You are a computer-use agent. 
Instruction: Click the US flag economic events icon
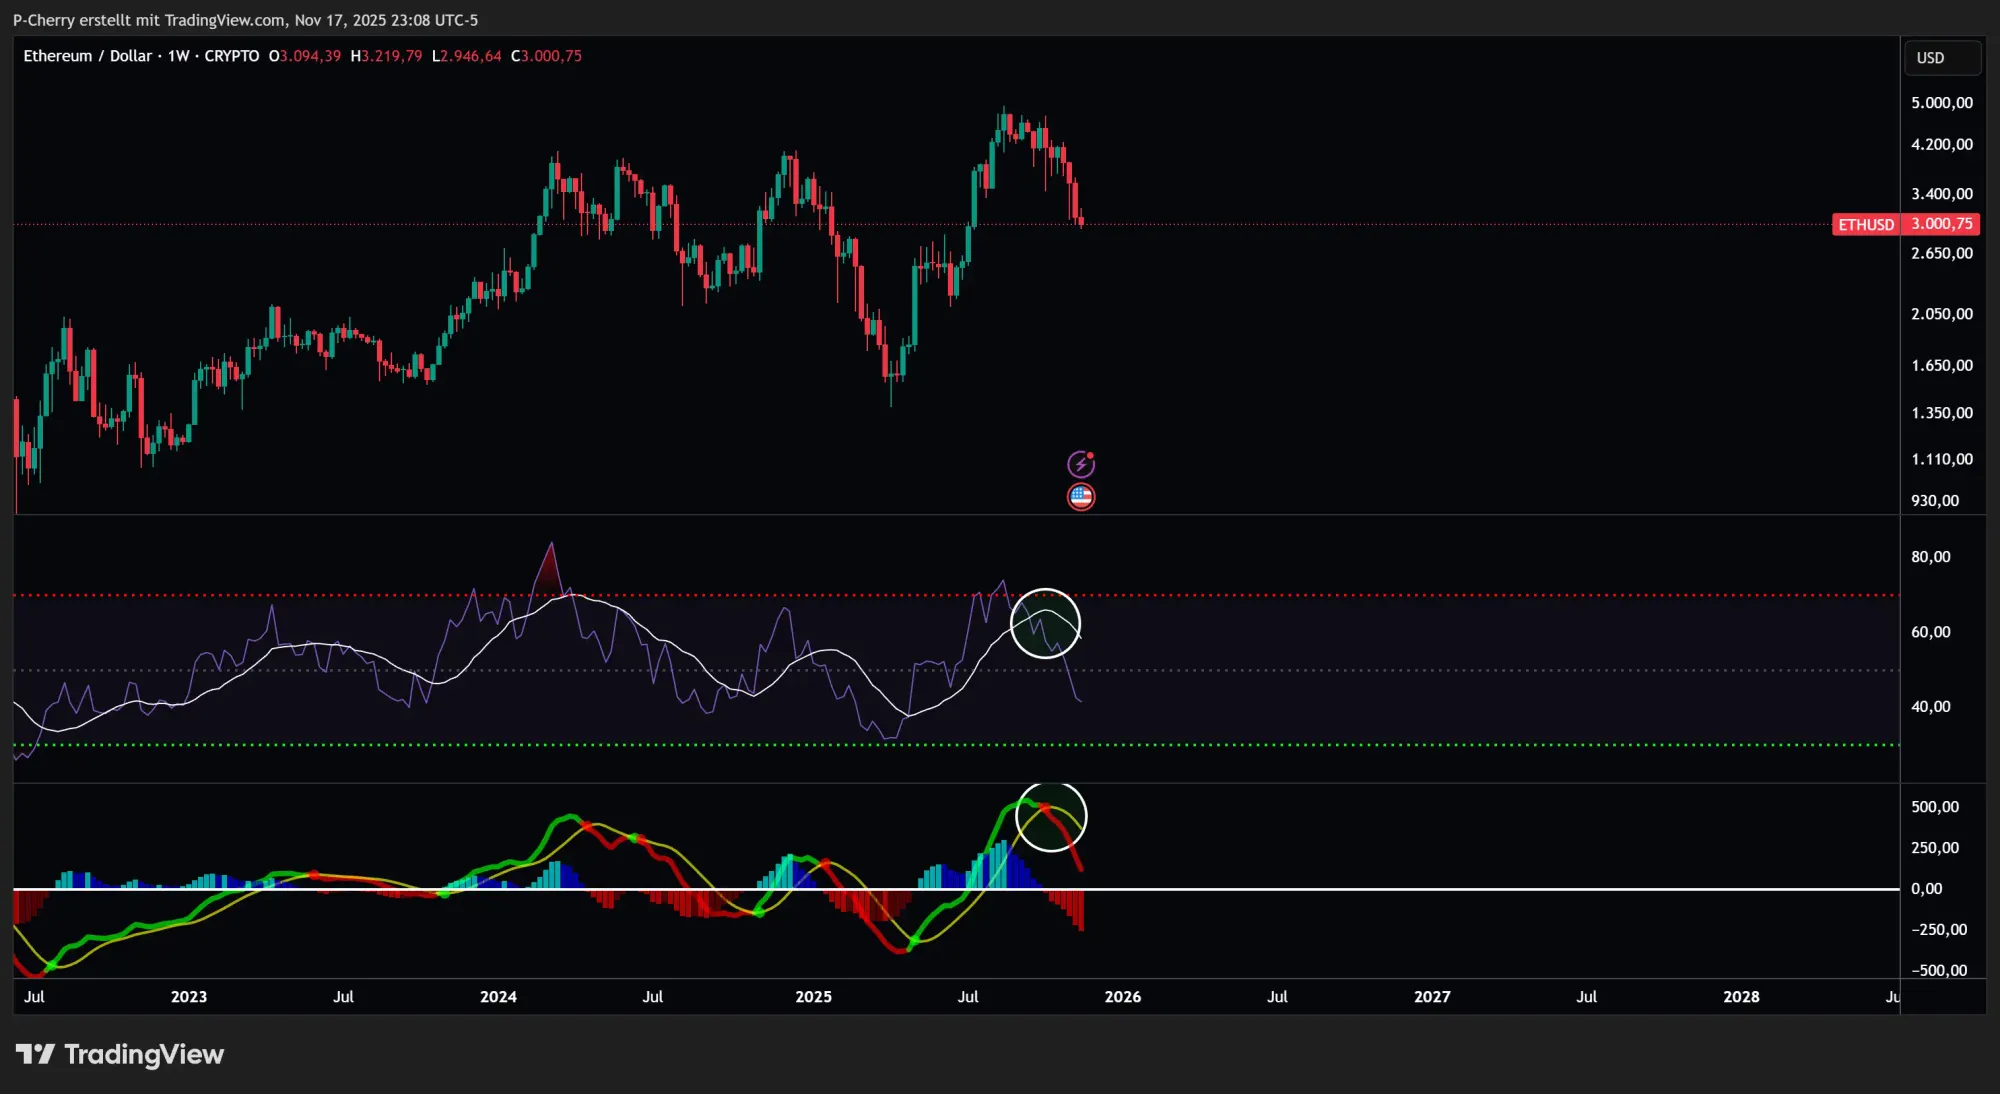1081,496
